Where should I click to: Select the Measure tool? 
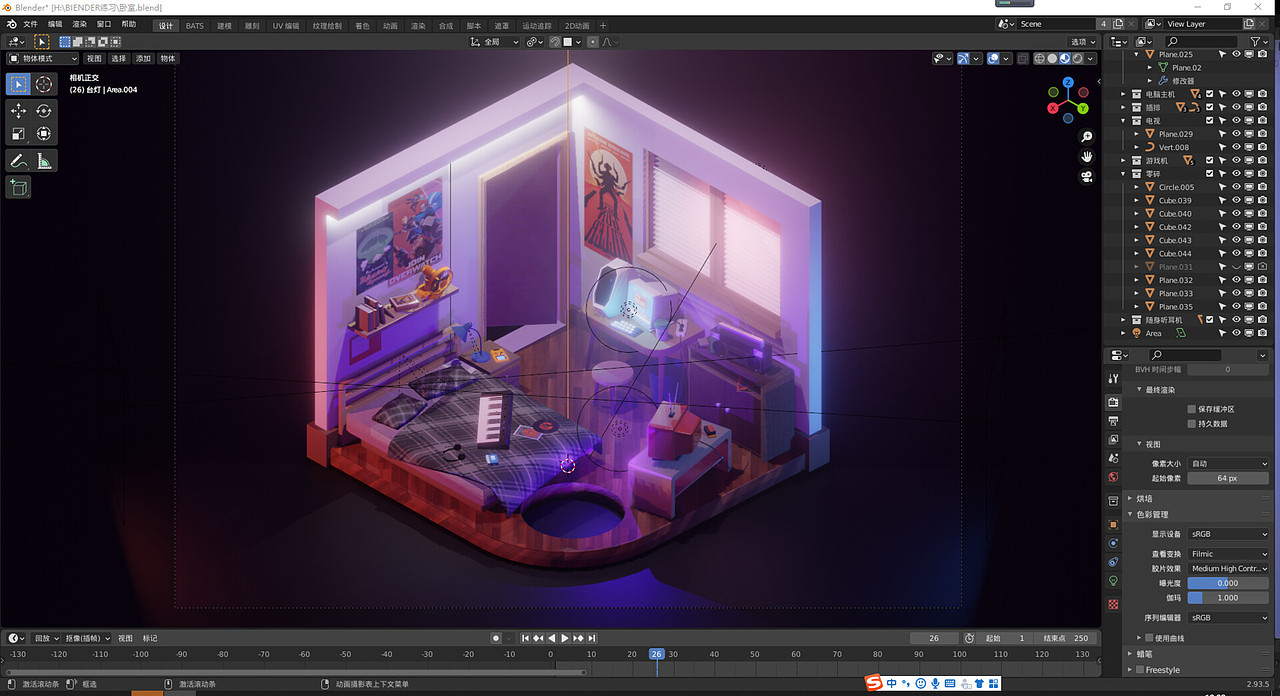click(x=44, y=160)
